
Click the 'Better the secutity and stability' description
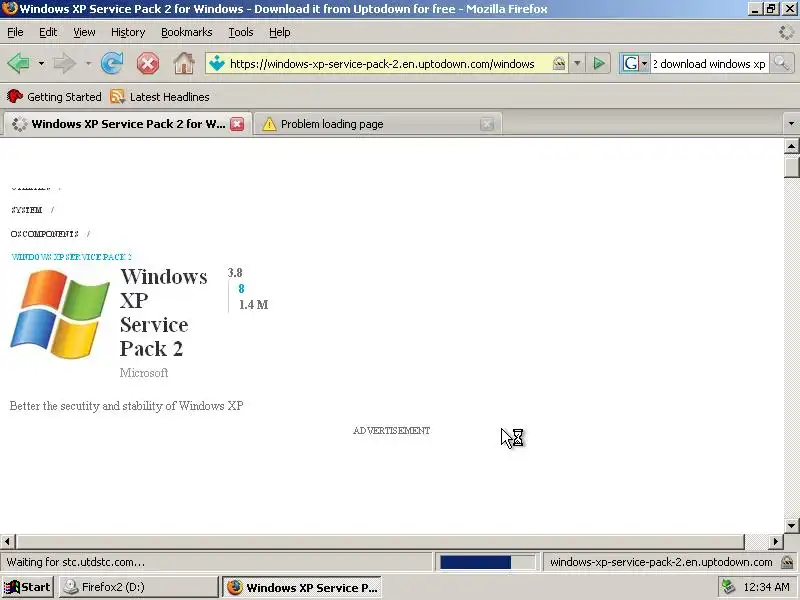tap(127, 406)
